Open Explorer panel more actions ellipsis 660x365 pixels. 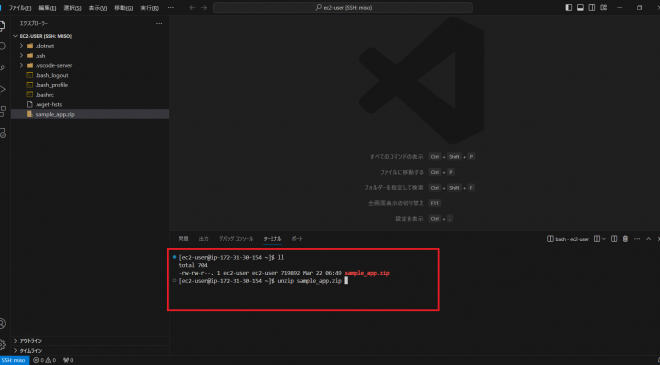point(159,24)
